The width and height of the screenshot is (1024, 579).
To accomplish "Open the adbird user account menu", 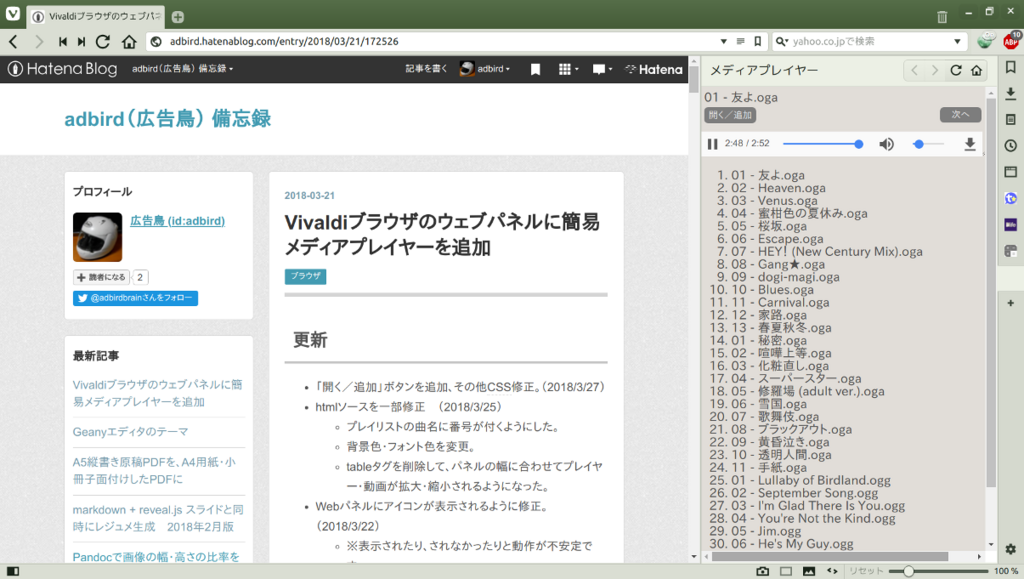I will coord(485,69).
